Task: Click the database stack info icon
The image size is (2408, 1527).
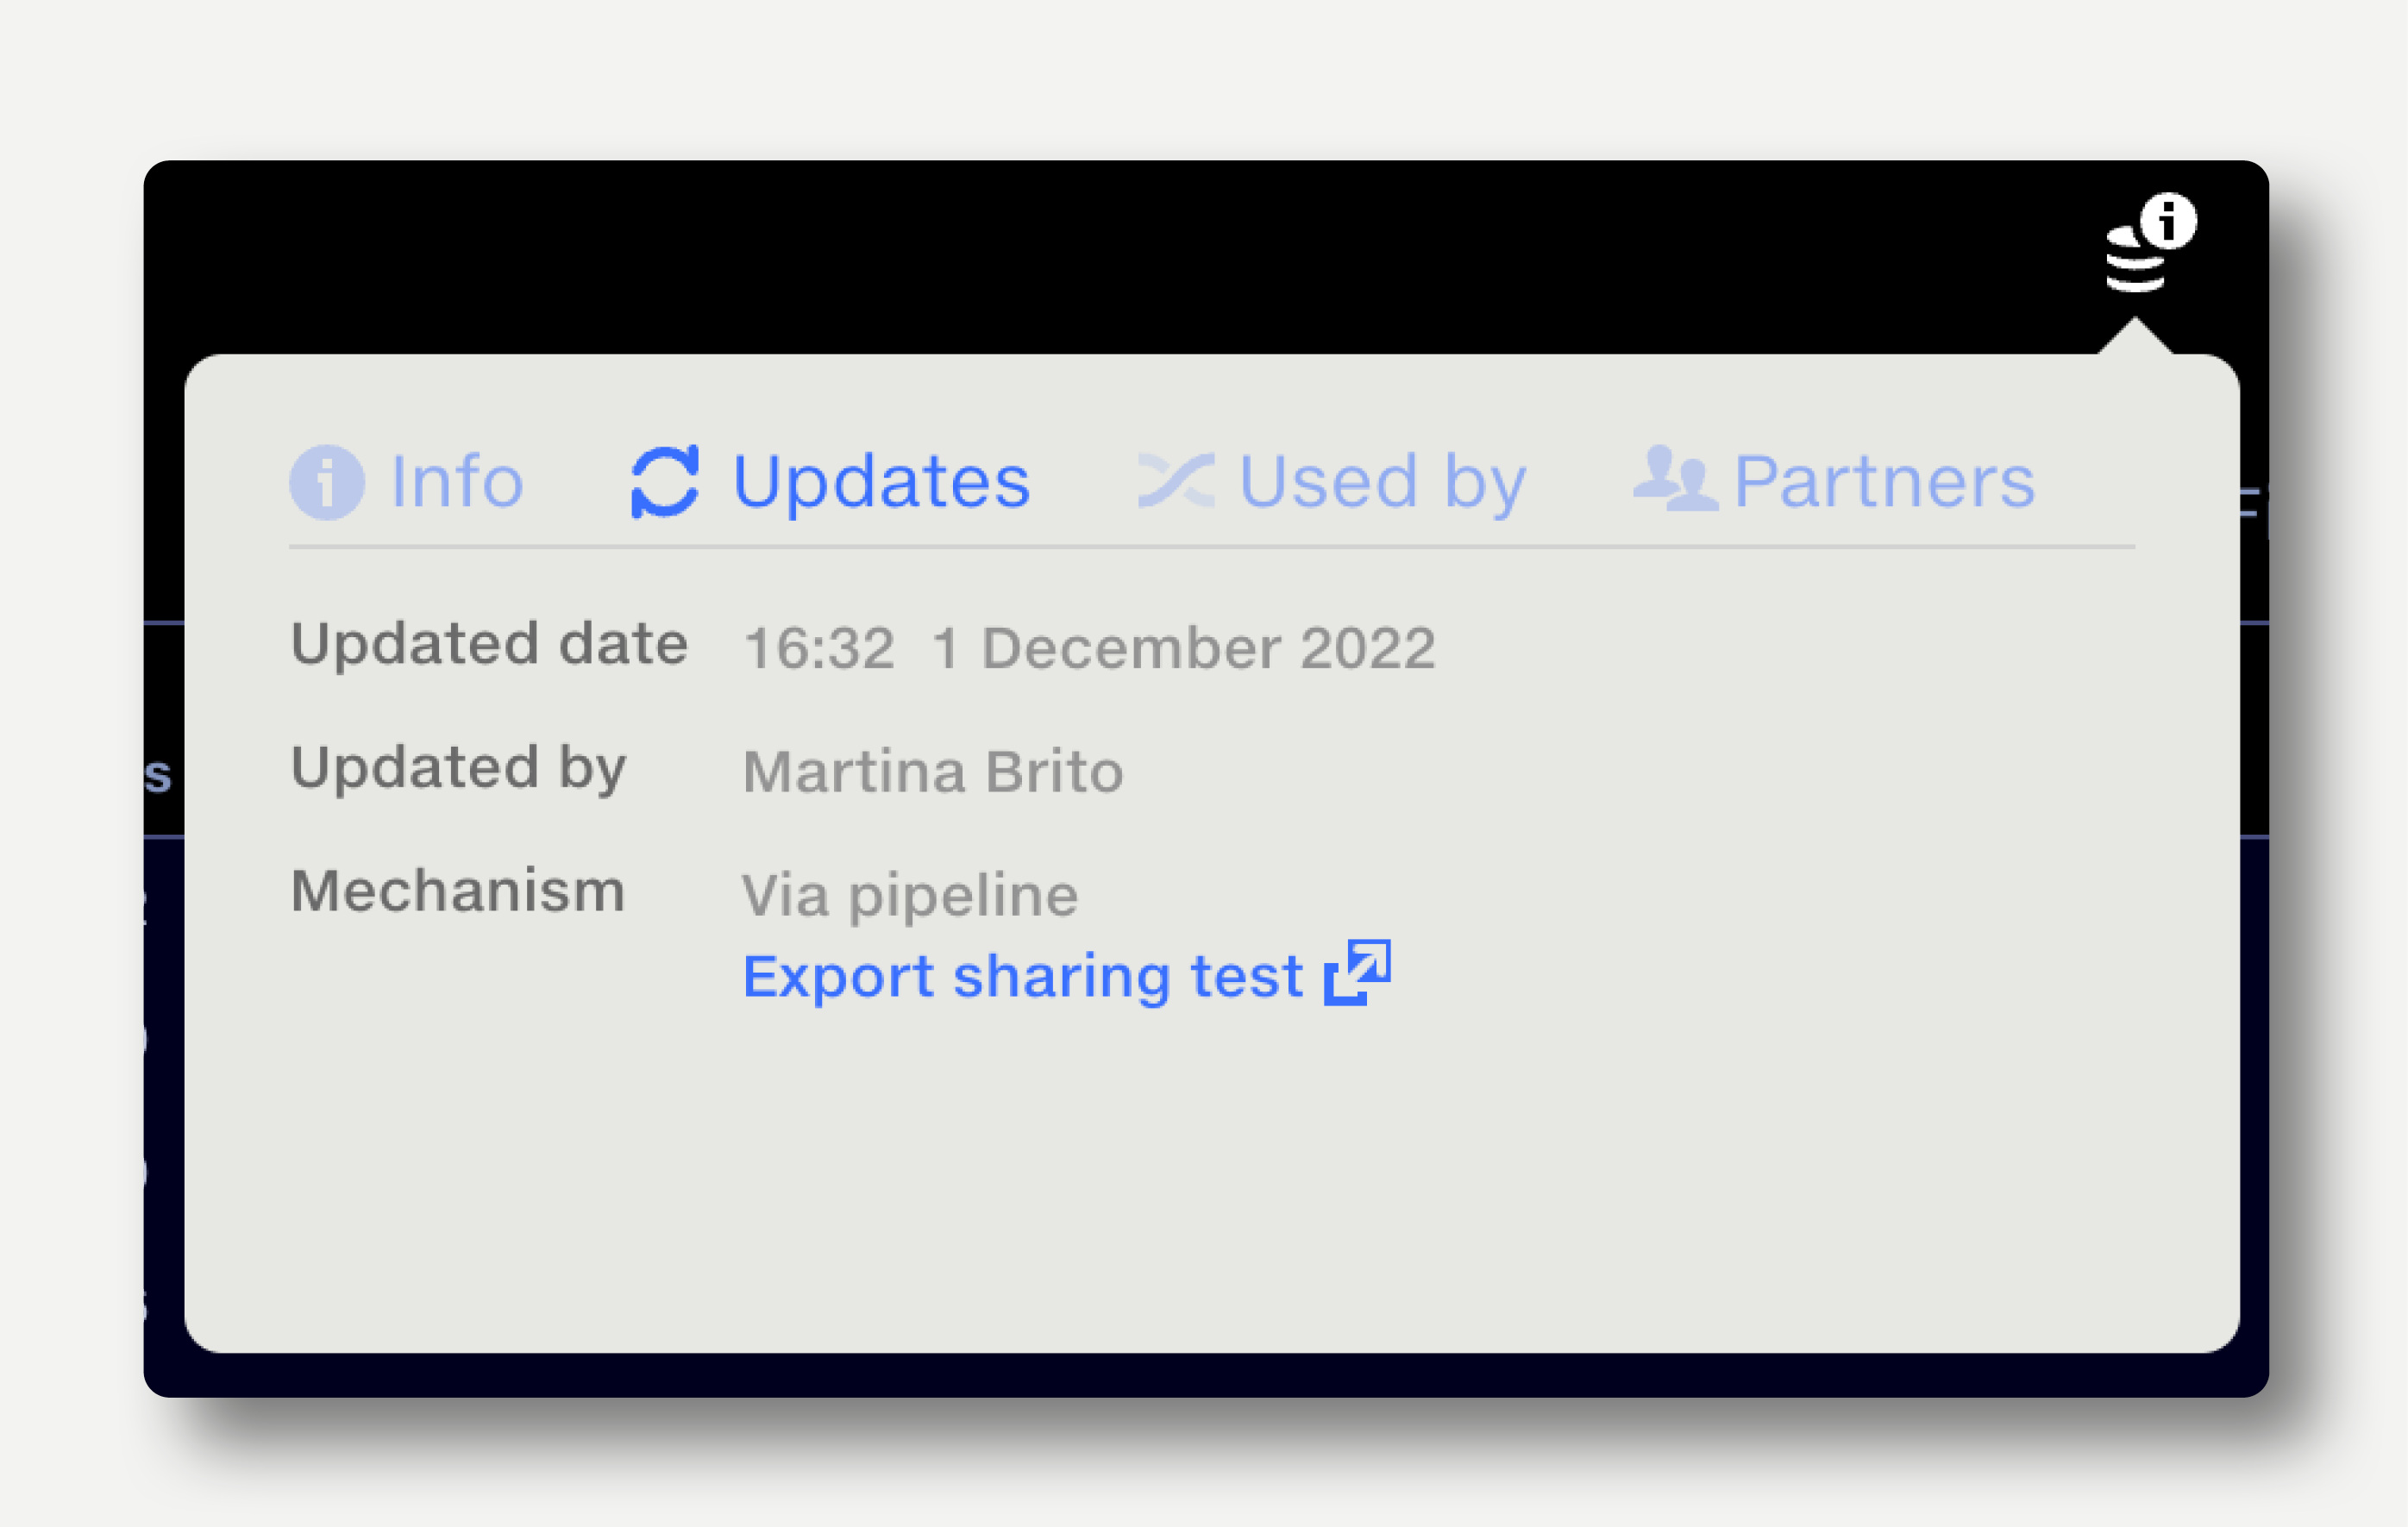Action: pyautogui.click(x=2150, y=243)
